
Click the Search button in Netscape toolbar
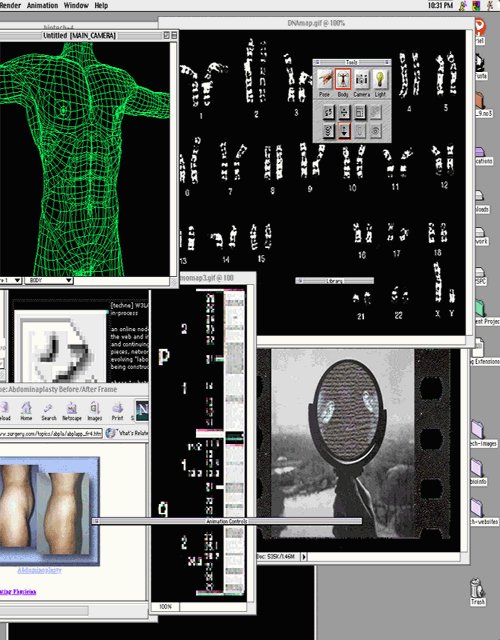click(49, 411)
